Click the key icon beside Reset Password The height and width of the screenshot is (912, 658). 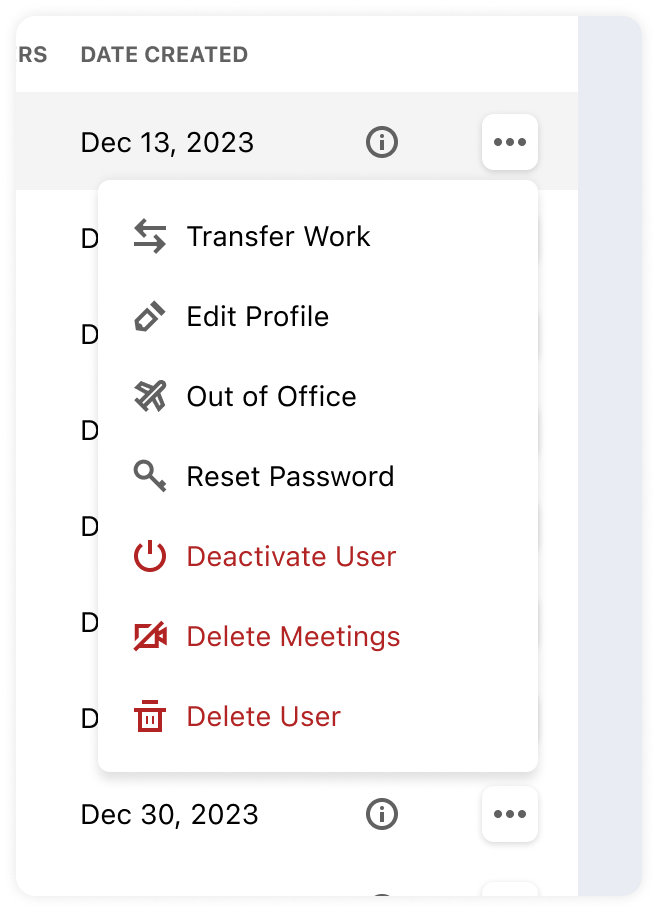(x=148, y=476)
